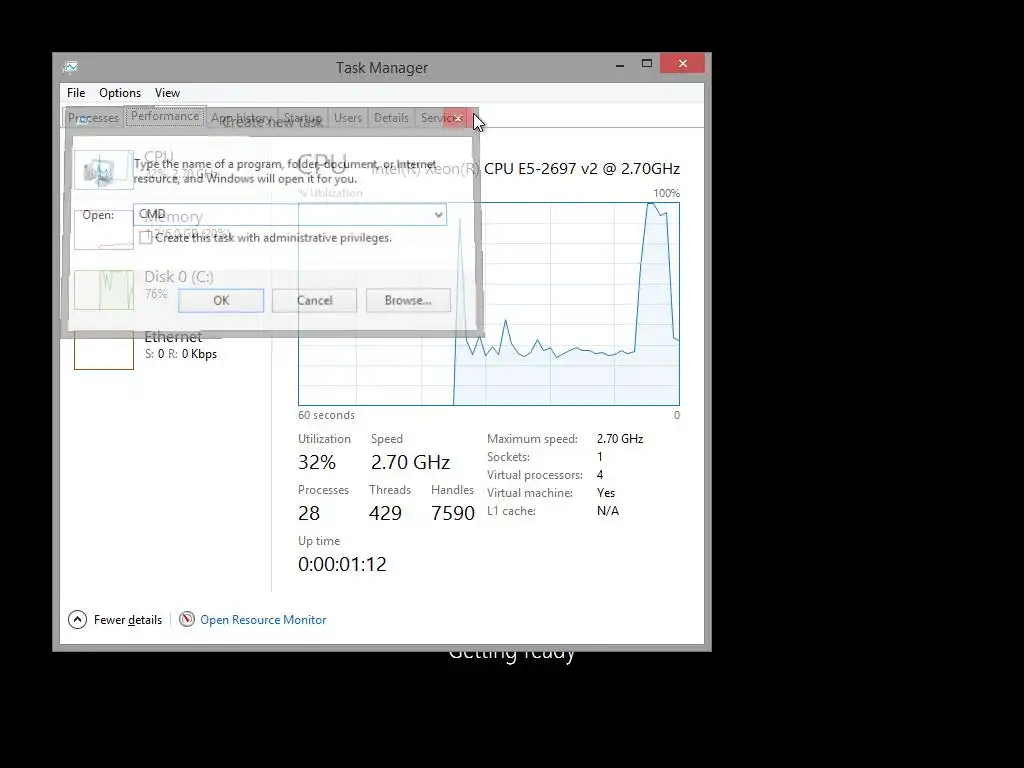Open the View menu
Image resolution: width=1024 pixels, height=768 pixels.
click(167, 93)
